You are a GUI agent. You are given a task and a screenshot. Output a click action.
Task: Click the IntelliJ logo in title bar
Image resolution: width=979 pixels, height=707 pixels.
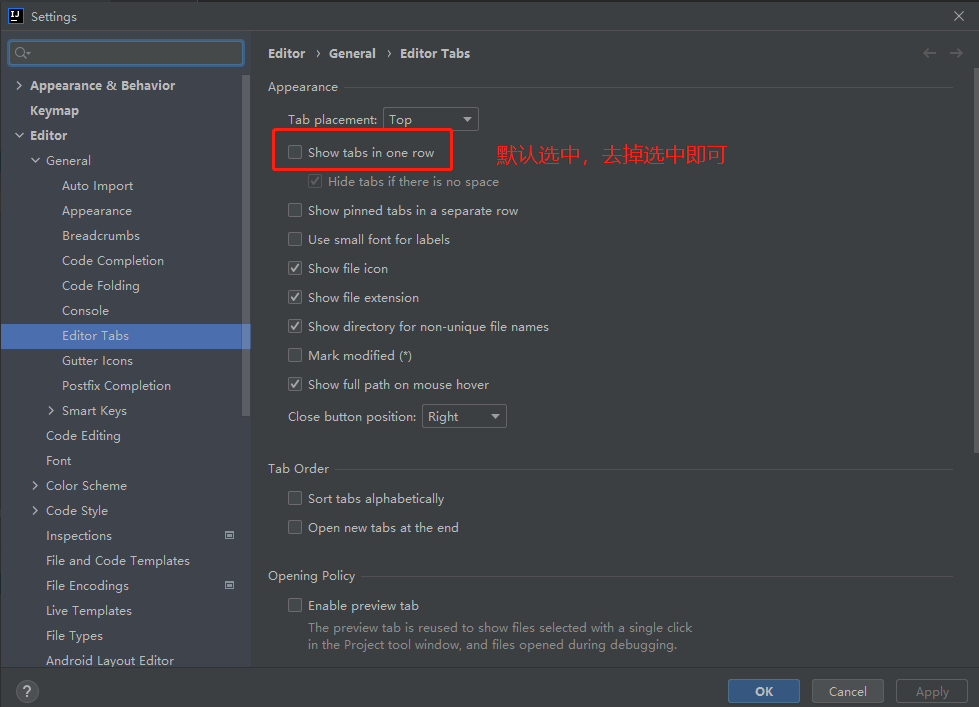click(15, 16)
